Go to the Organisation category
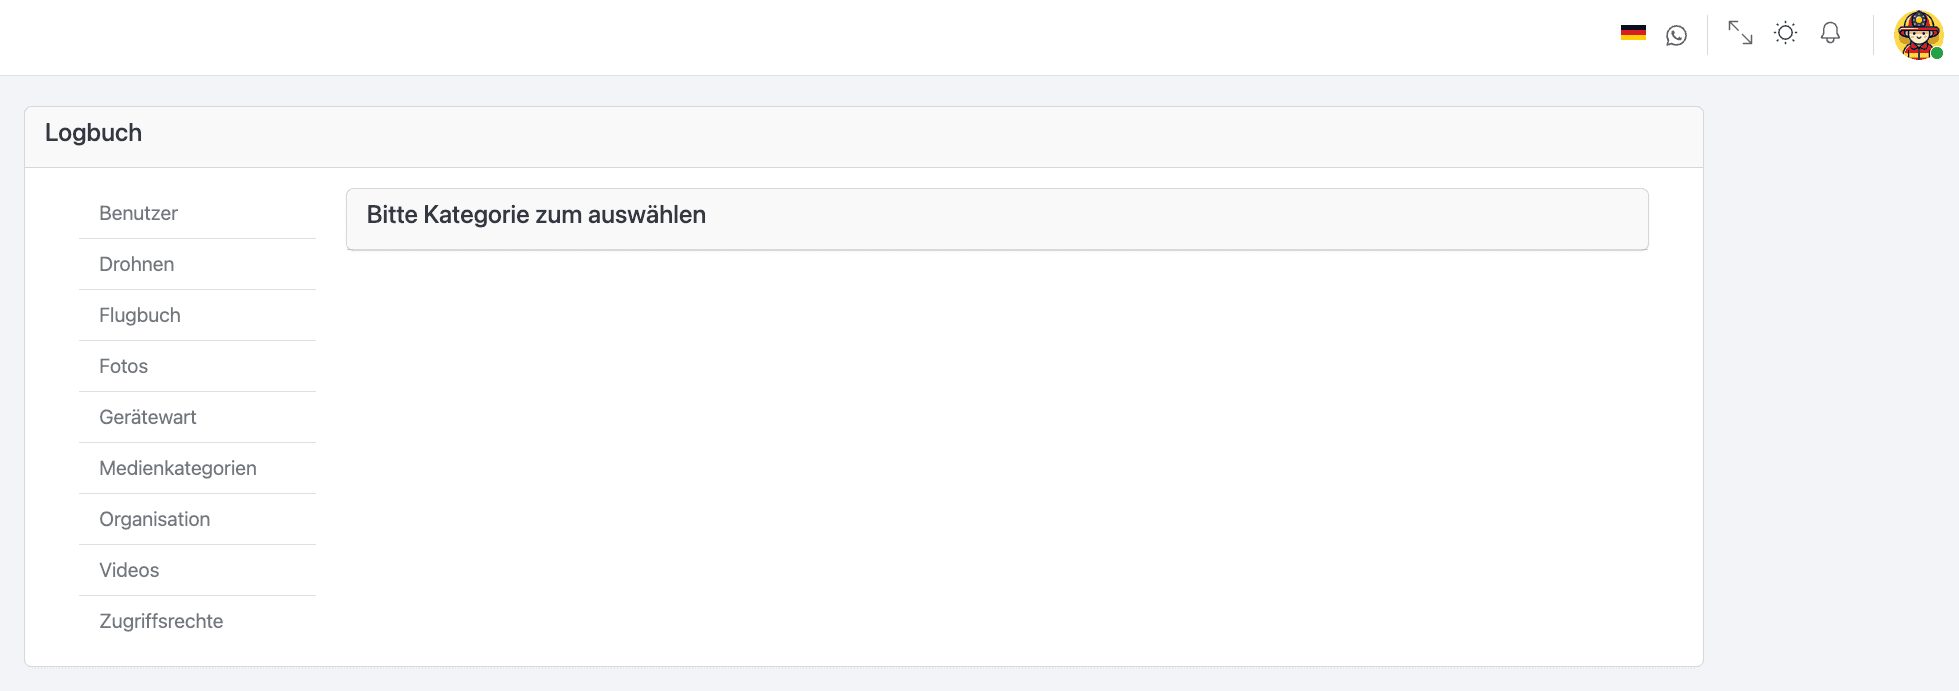The image size is (1959, 691). (x=154, y=519)
